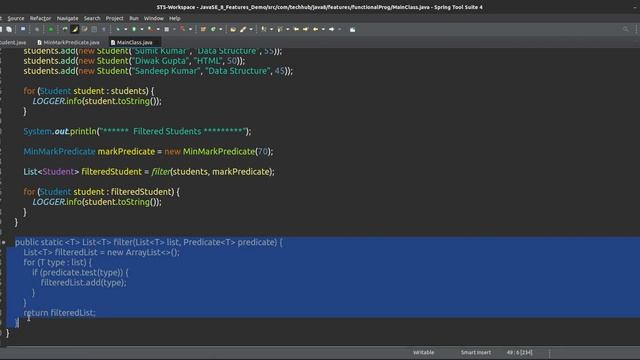Click the Pin Editor toolbar icon

(x=353, y=29)
